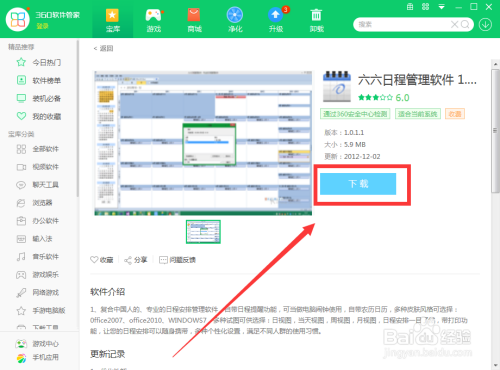Select 办公软件 category
The width and height of the screenshot is (500, 370).
point(38,221)
